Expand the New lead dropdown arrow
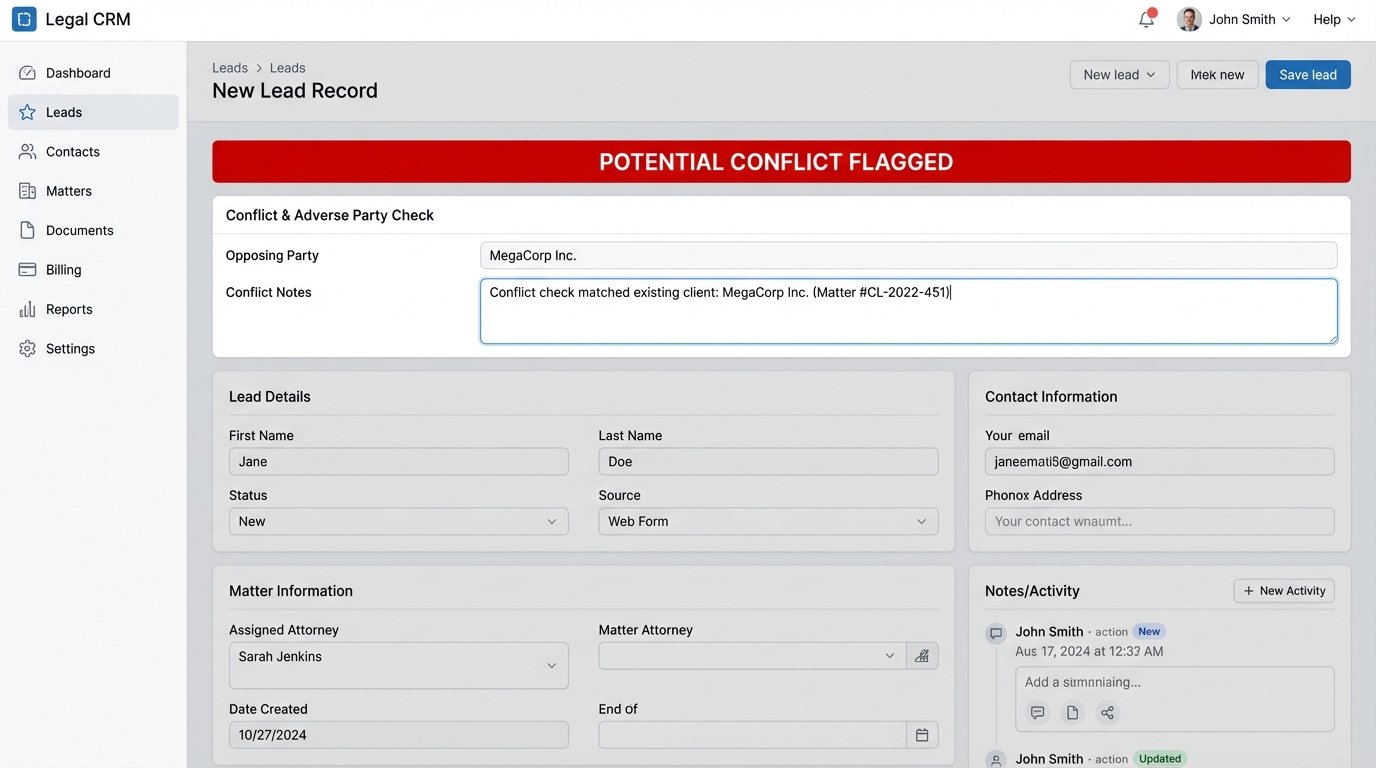 (x=1152, y=74)
